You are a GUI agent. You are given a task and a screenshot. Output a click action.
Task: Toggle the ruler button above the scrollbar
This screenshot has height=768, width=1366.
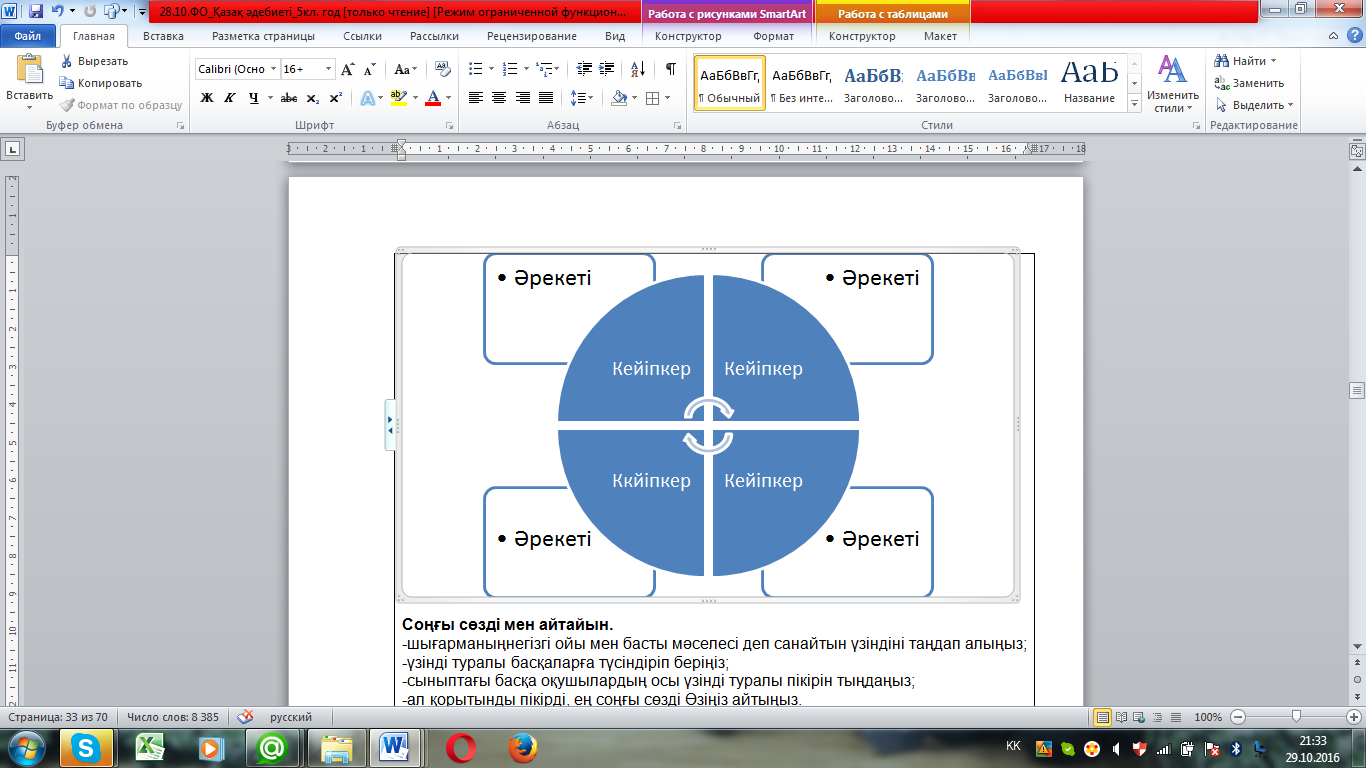click(x=1357, y=150)
